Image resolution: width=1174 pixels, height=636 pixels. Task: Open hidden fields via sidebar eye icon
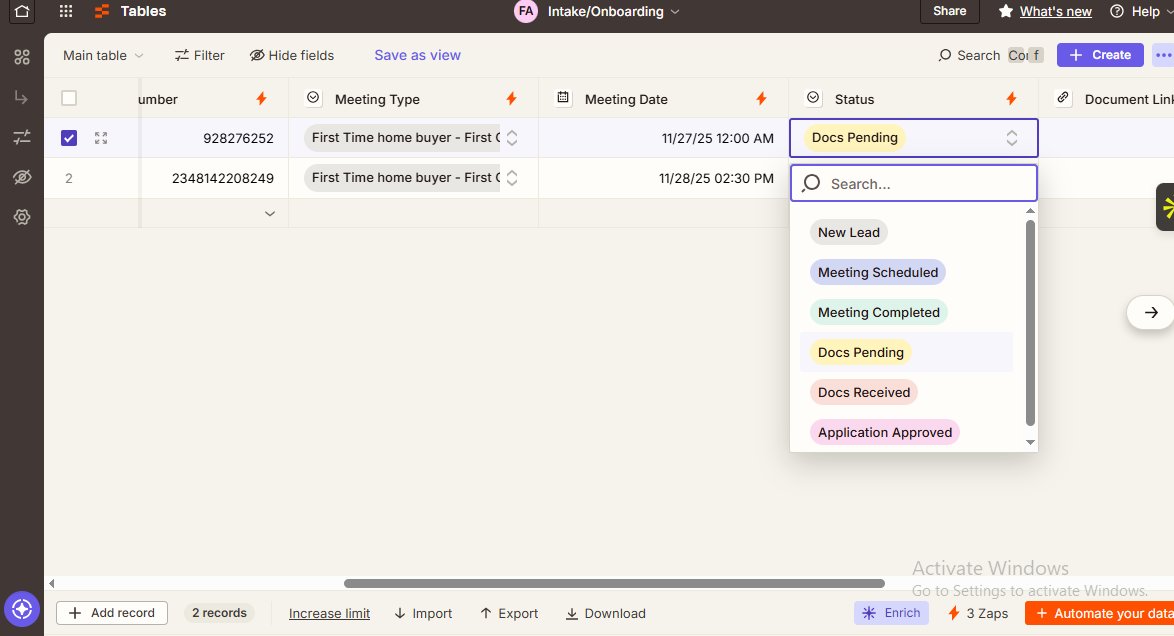(x=22, y=177)
